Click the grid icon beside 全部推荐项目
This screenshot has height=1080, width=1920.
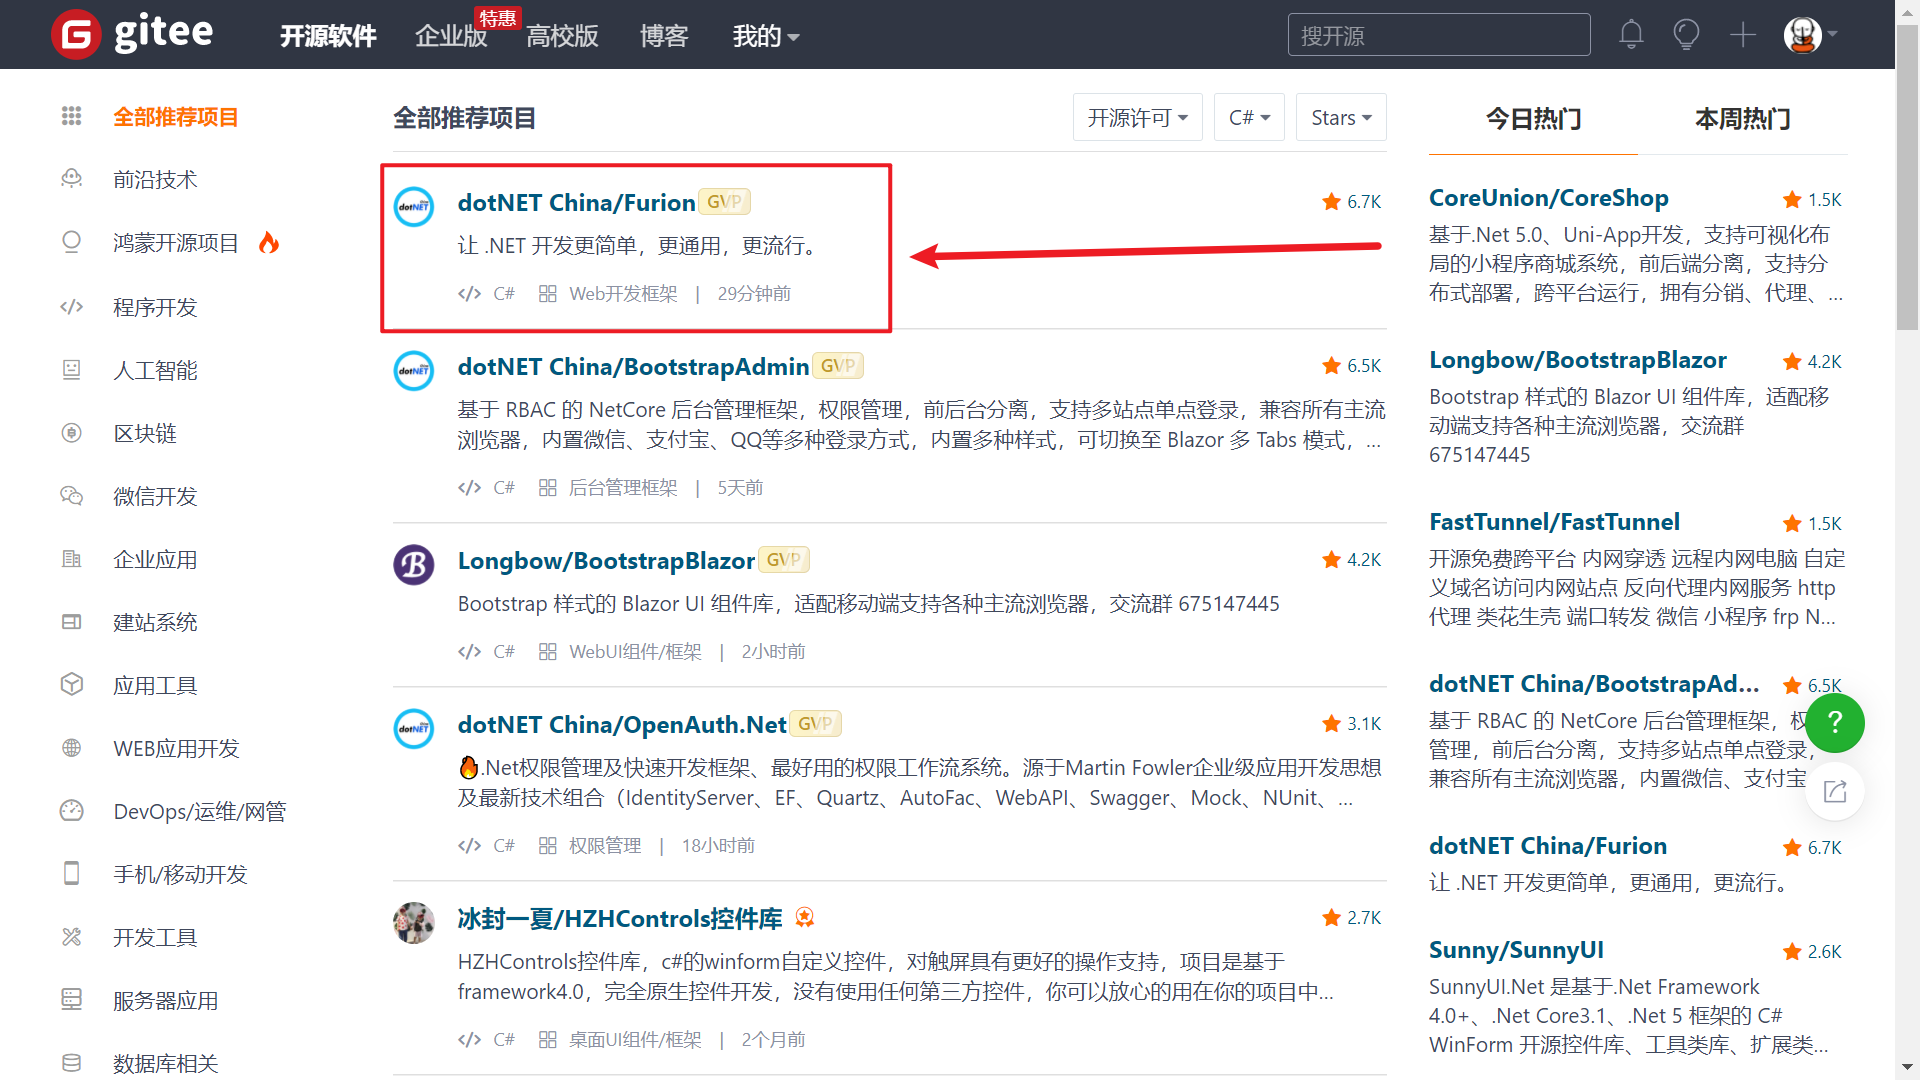point(71,116)
